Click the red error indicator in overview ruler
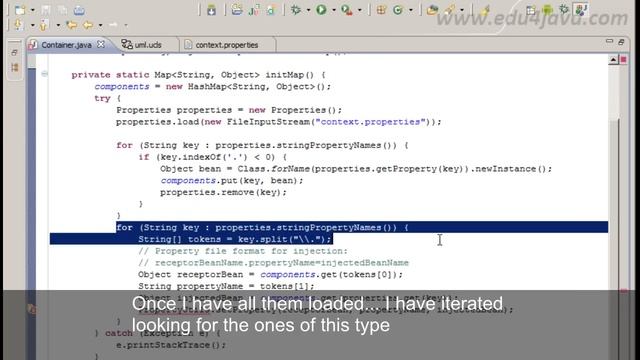 [624, 60]
